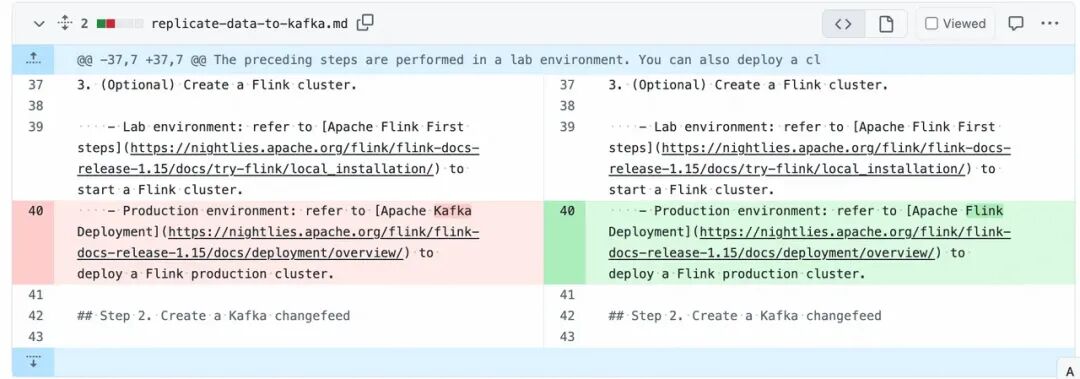Click file name replicate-data-to-kafka.md
The image size is (1080, 379).
249,23
